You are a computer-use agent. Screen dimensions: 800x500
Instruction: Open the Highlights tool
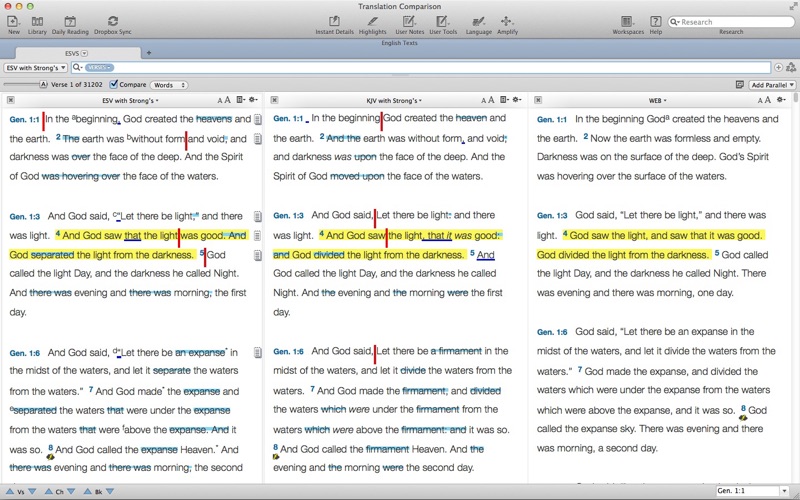click(372, 21)
